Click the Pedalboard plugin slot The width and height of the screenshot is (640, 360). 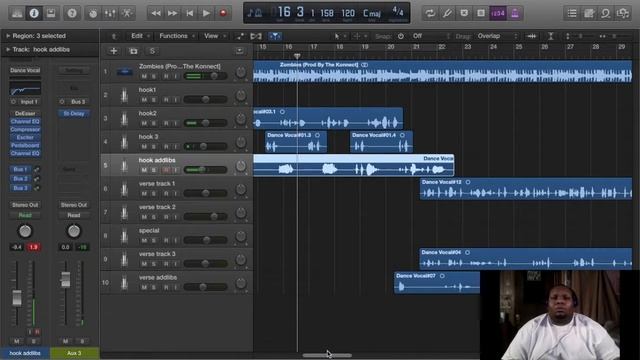25,145
